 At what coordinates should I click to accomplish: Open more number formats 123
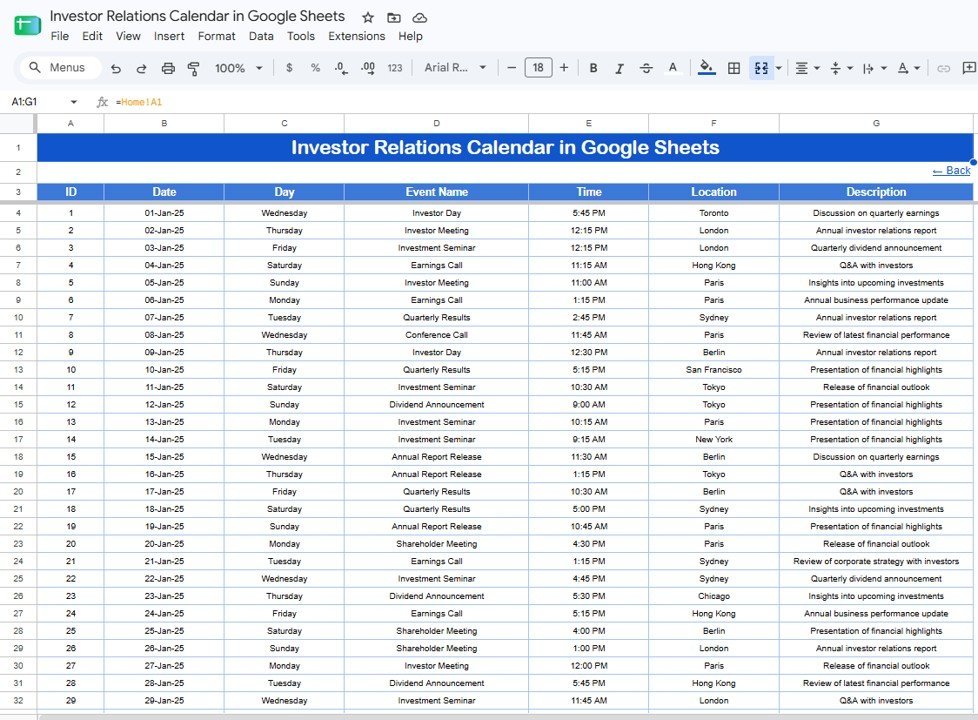(x=395, y=68)
